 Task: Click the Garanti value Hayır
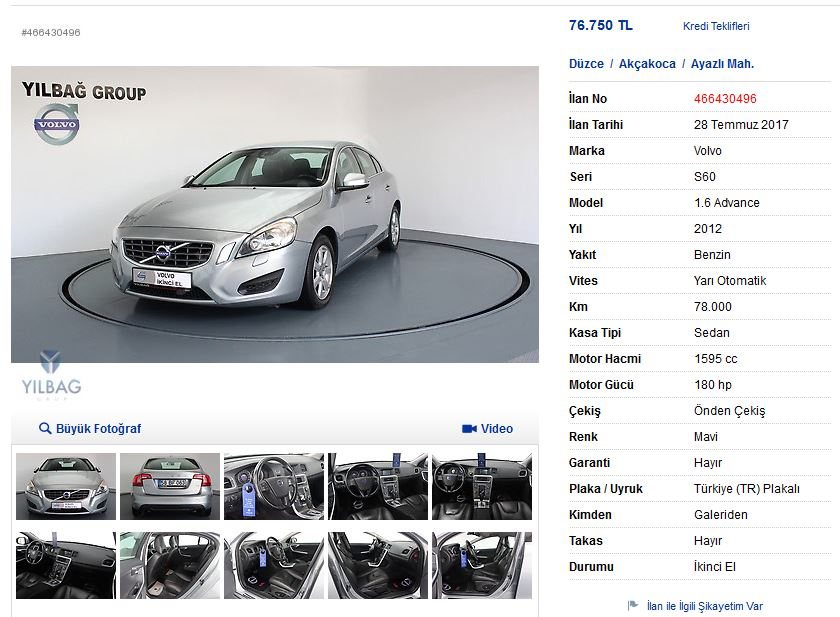(708, 463)
